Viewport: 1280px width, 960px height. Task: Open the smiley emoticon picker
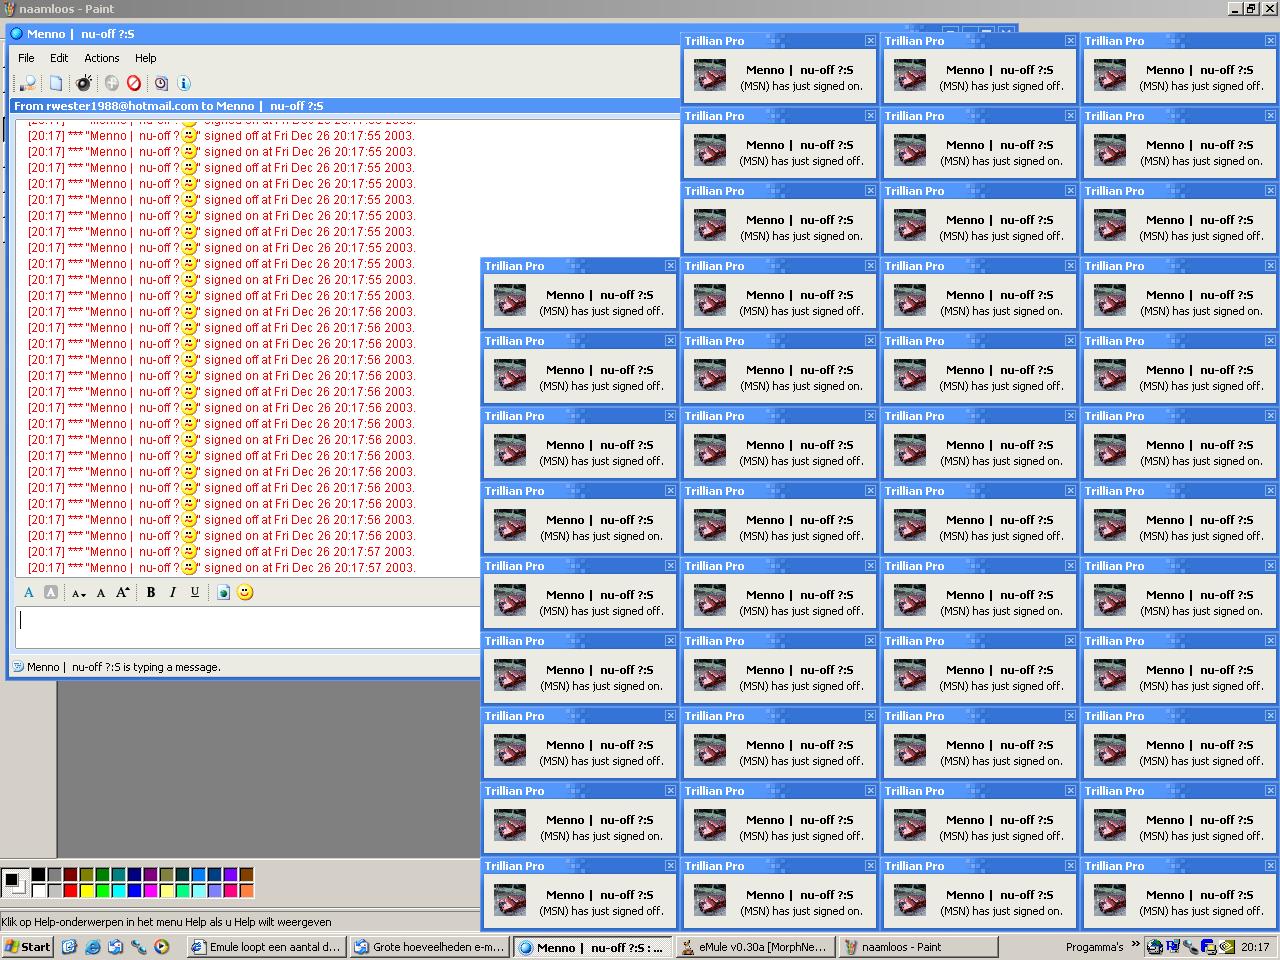tap(245, 592)
